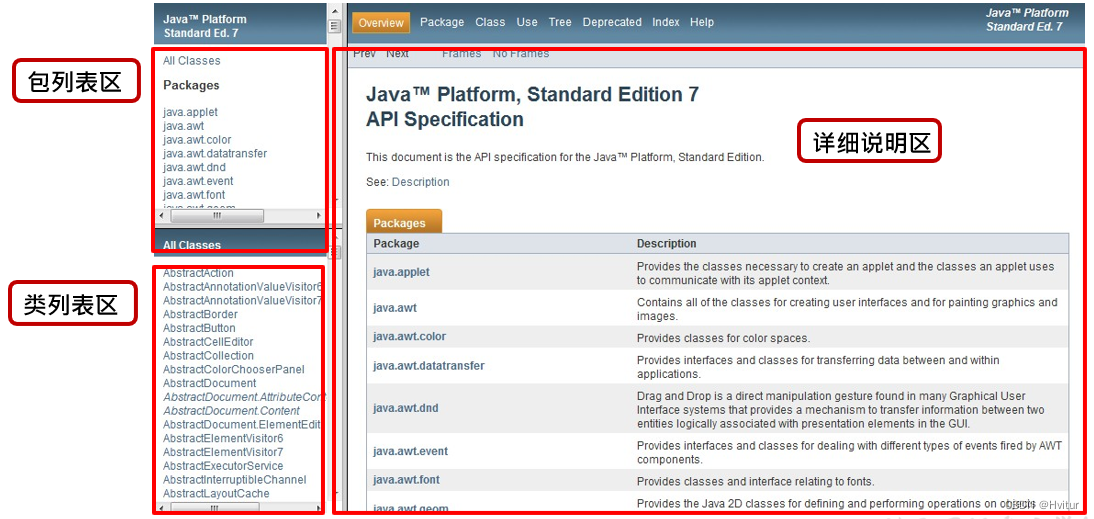Click left arrow of package list scrollbar
The height and width of the screenshot is (519, 1094).
point(161,216)
